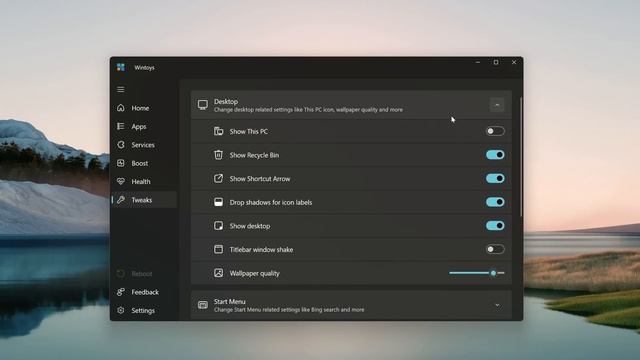The height and width of the screenshot is (360, 640).
Task: Click the Home house icon
Action: coord(121,108)
